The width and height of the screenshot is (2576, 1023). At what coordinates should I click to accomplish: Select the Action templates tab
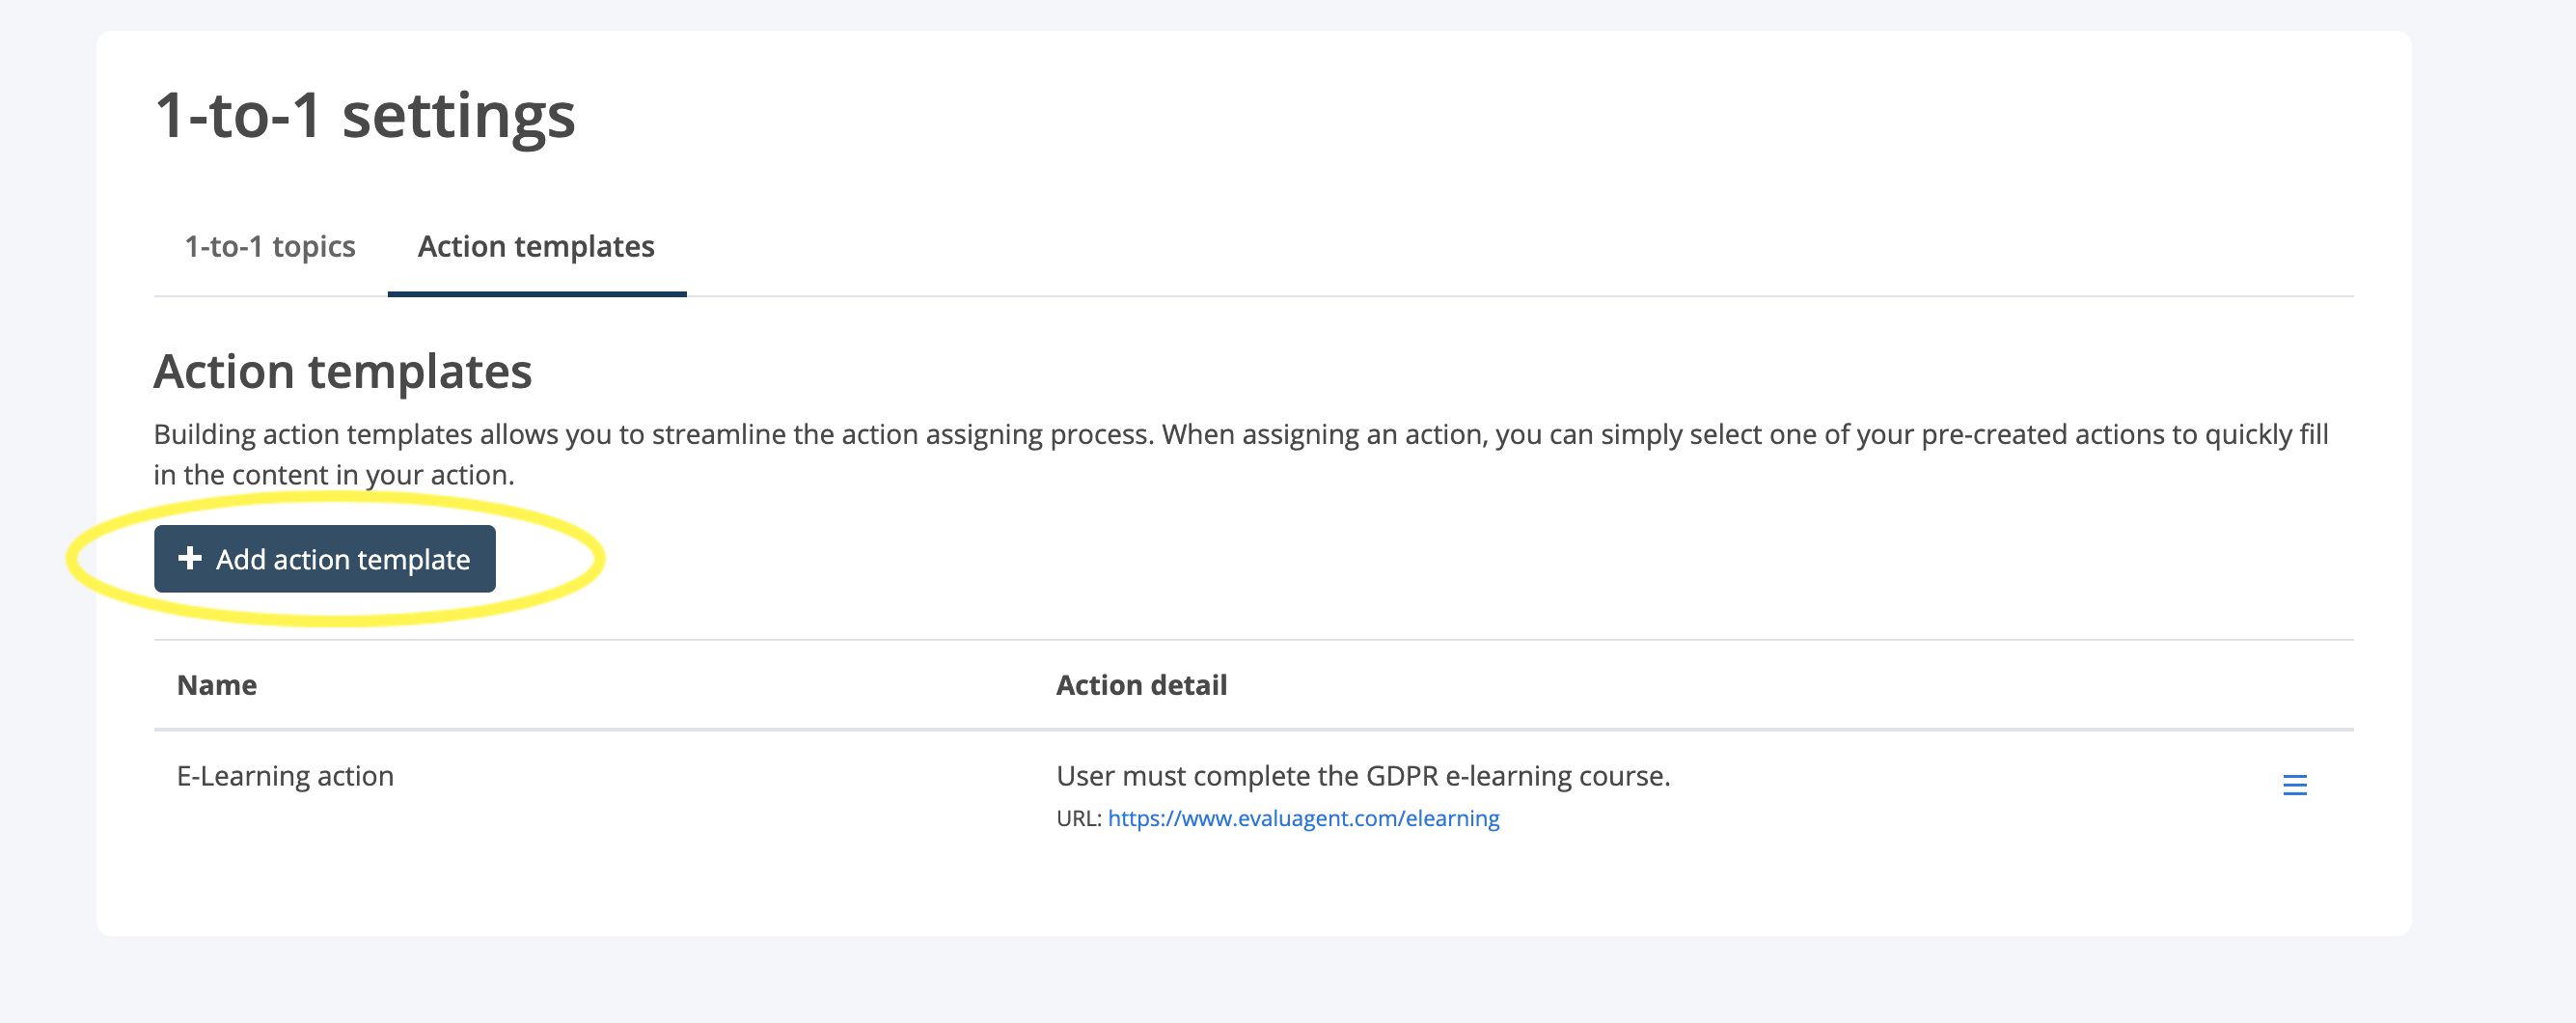click(537, 247)
